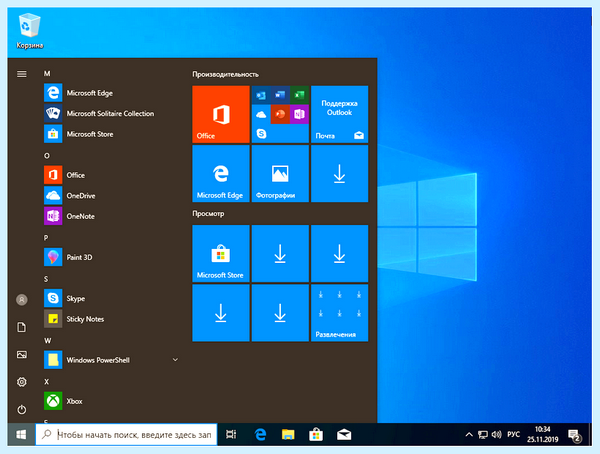Click the Microsoft Store tile
The height and width of the screenshot is (454, 600).
[221, 253]
